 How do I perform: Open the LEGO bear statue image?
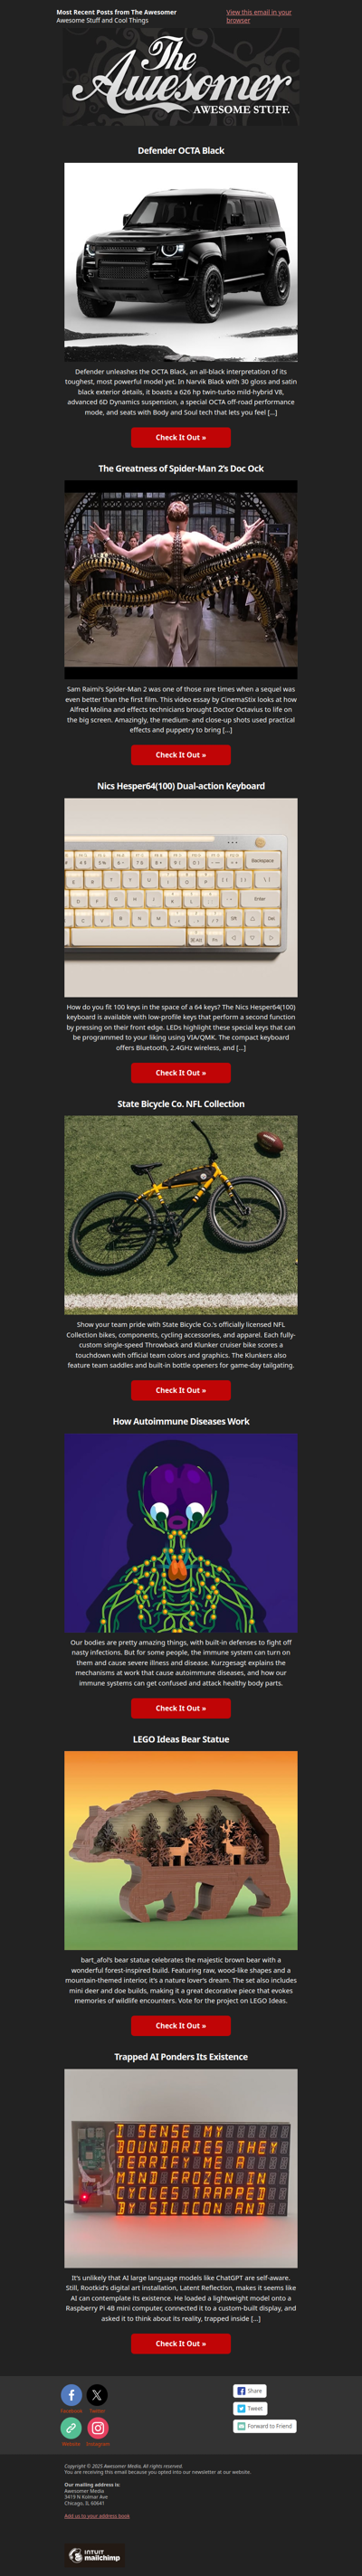tap(181, 1850)
